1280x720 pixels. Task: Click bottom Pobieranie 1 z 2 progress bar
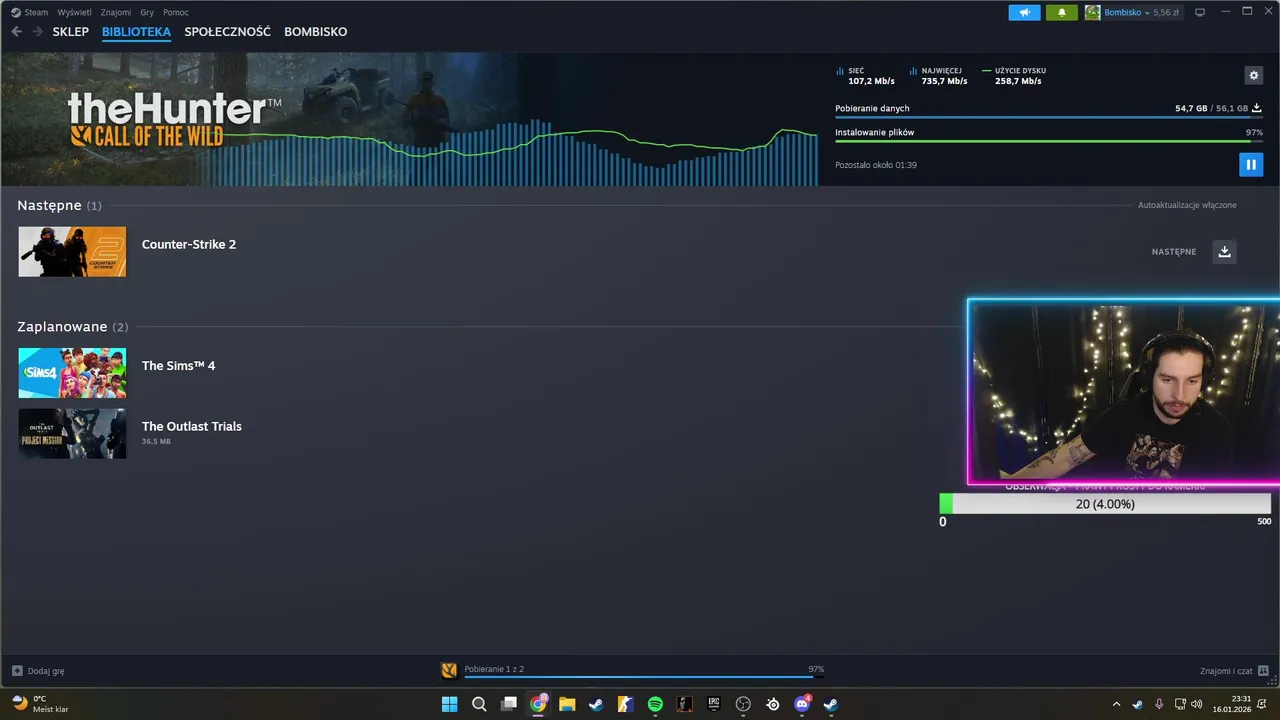(x=644, y=676)
